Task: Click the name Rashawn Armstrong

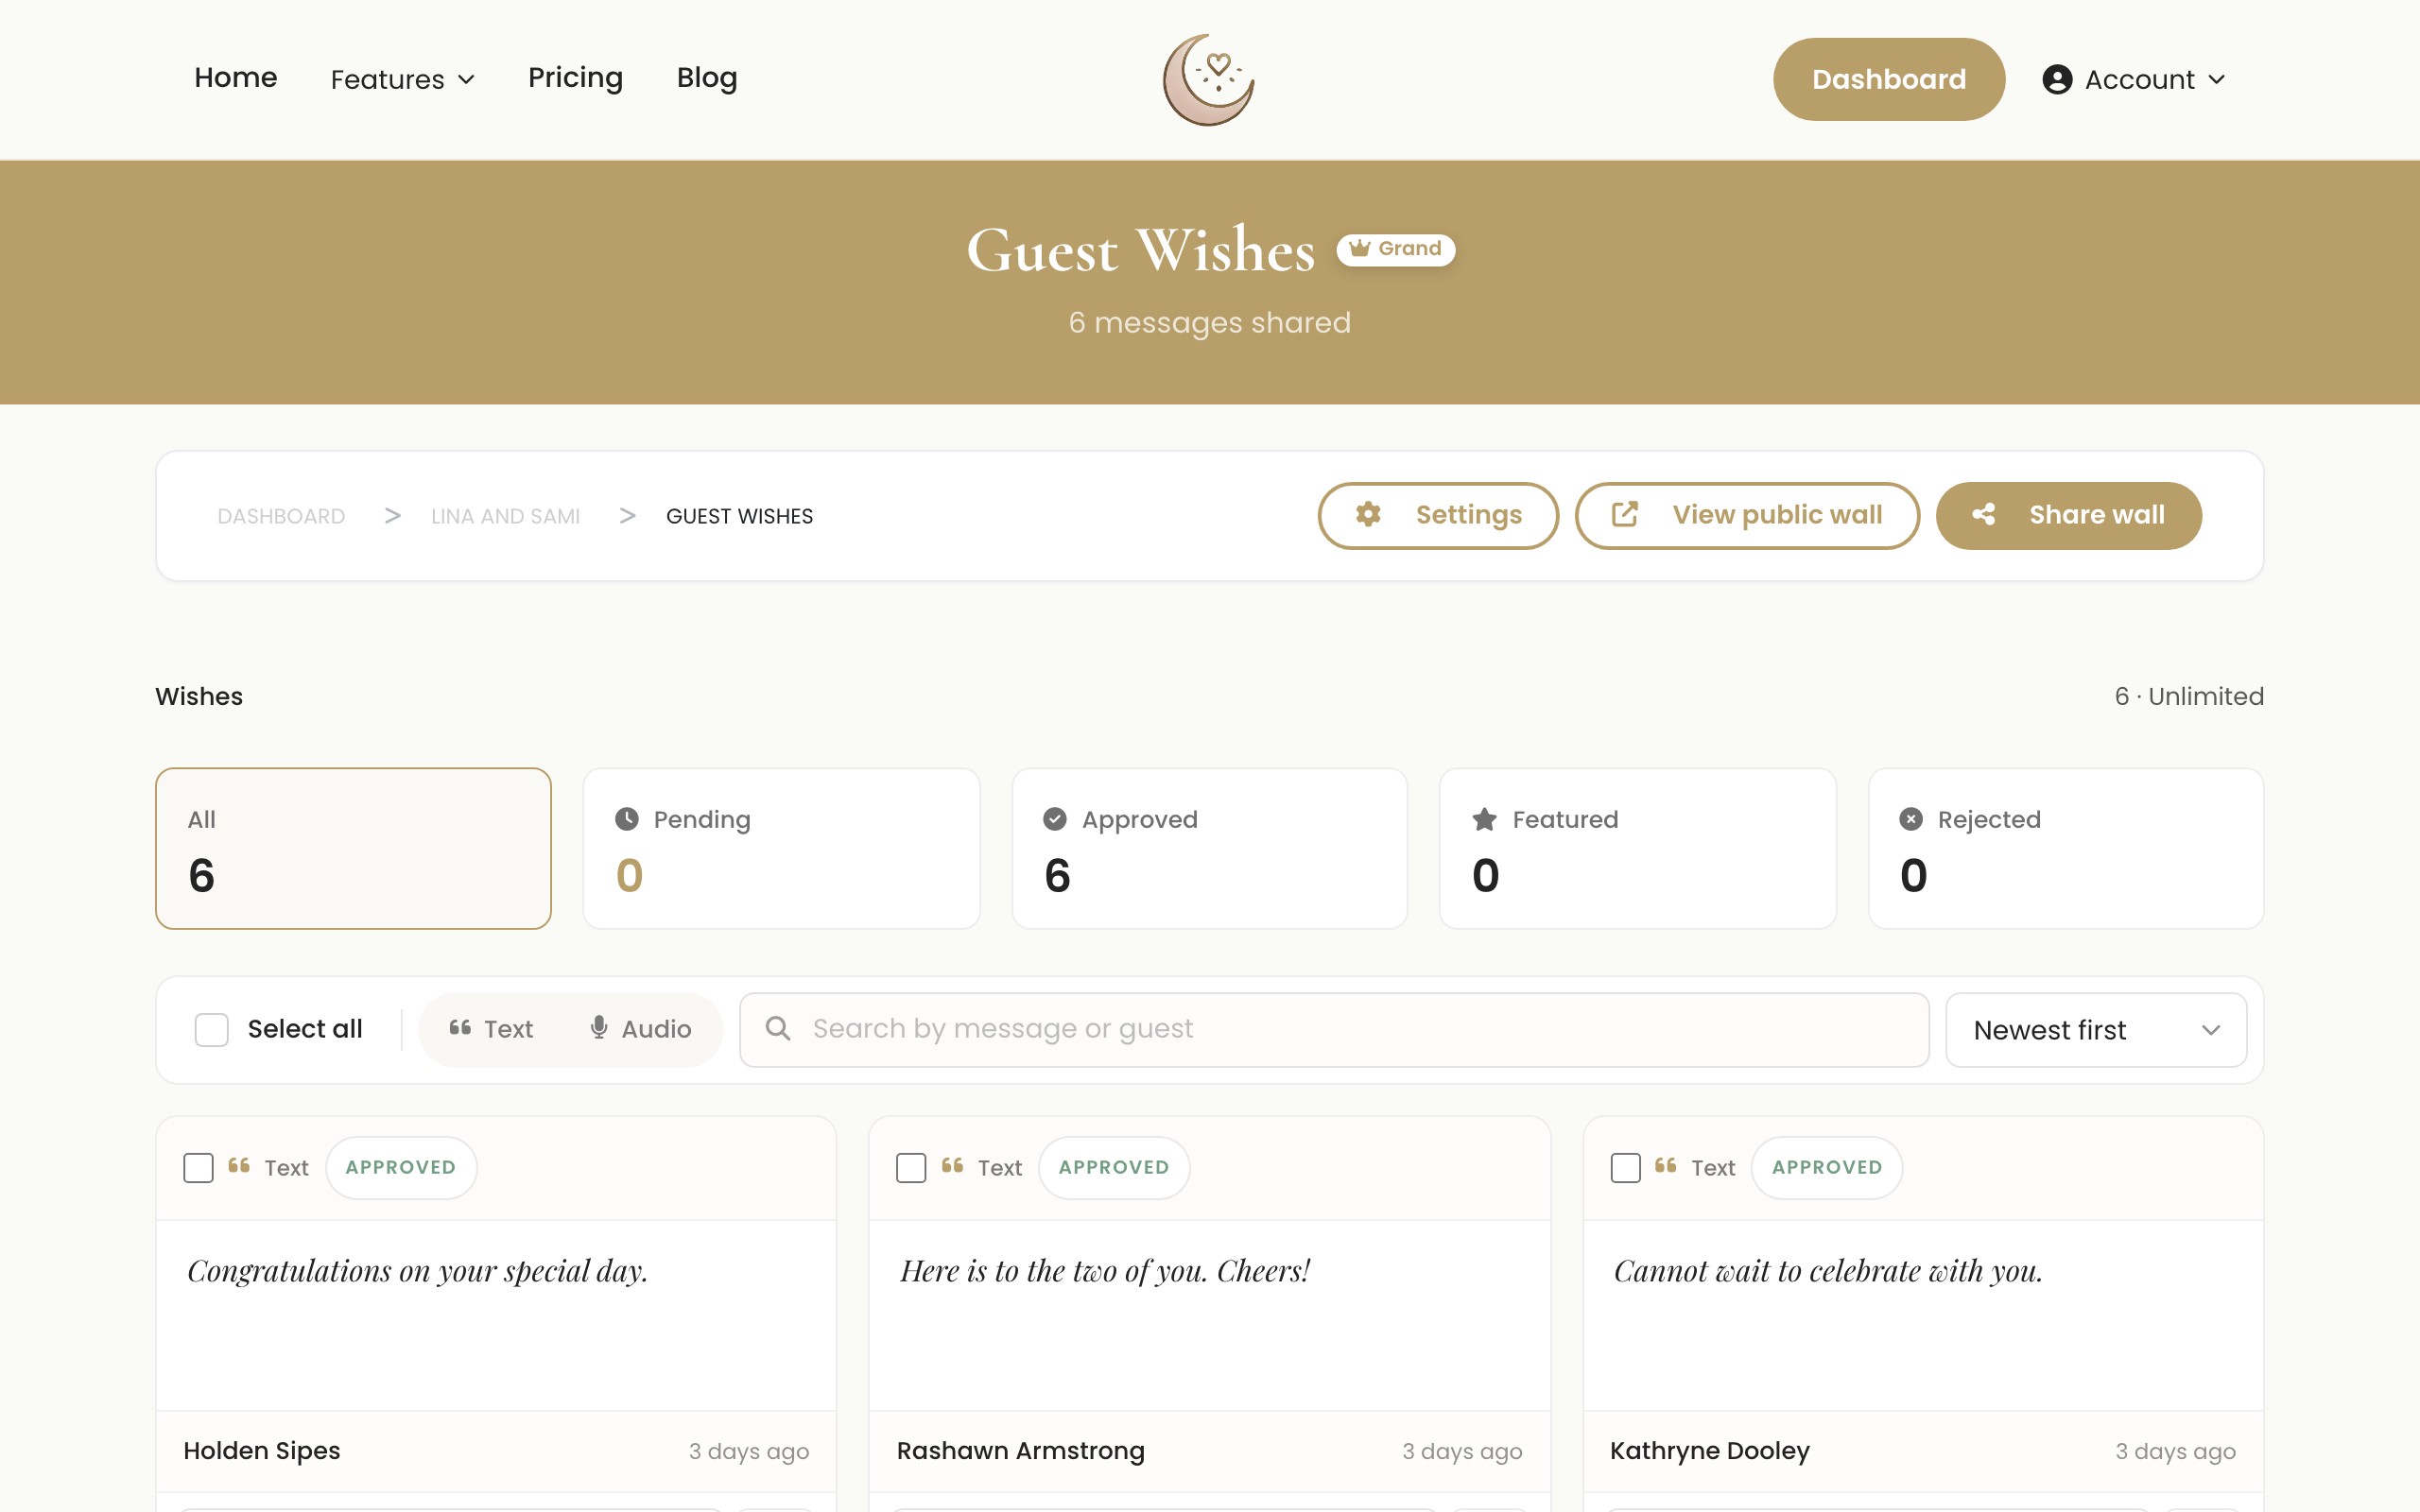Action: (x=1021, y=1451)
